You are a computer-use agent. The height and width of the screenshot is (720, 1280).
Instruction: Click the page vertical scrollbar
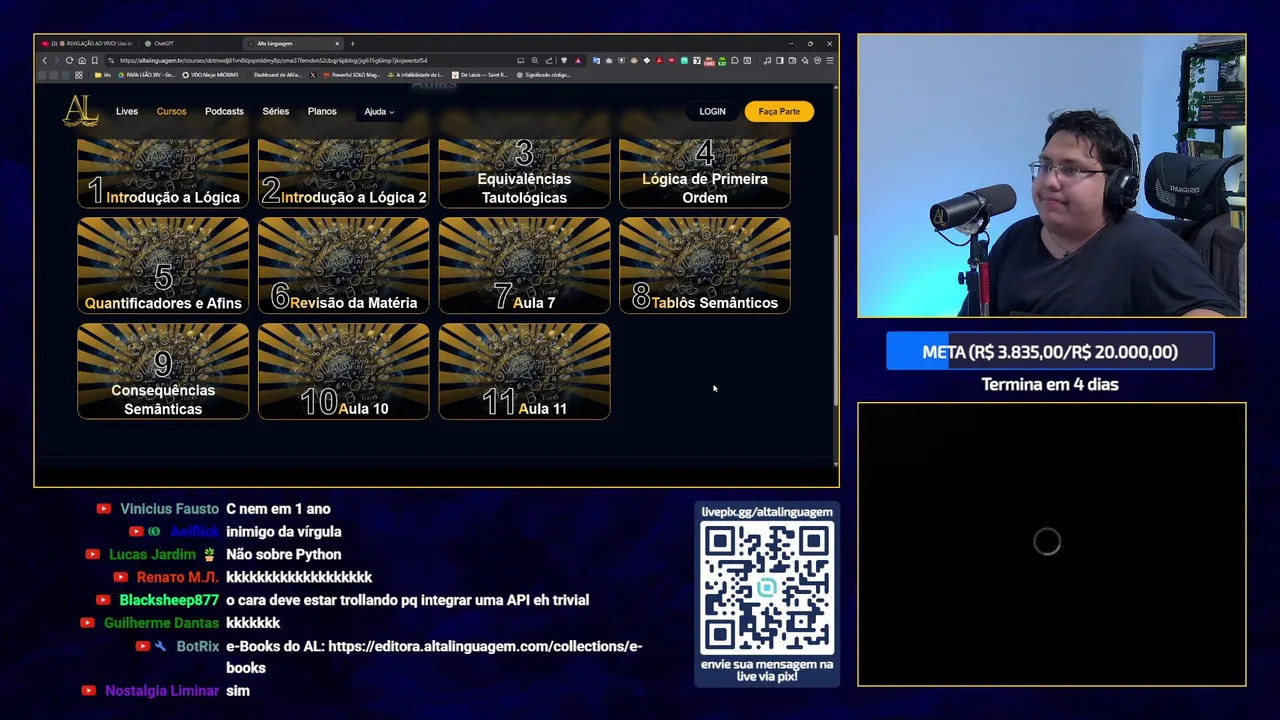click(835, 320)
